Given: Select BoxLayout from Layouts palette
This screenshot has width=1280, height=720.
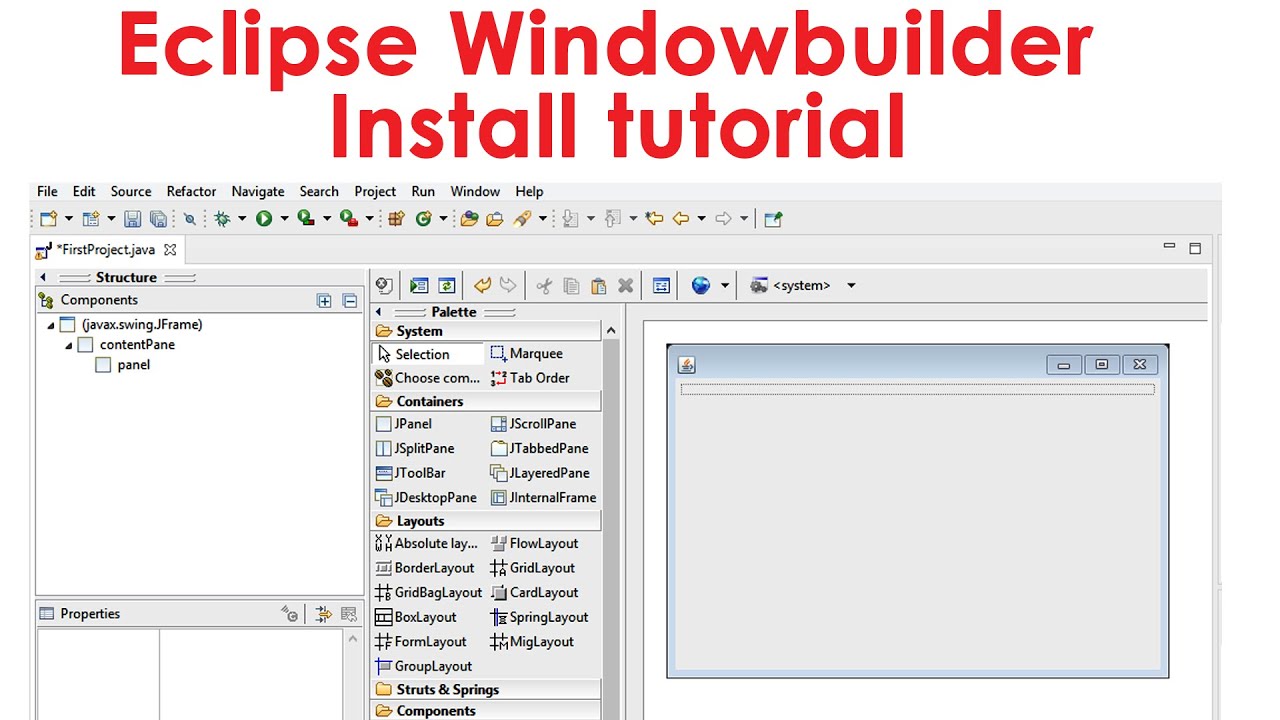Looking at the screenshot, I should (x=415, y=617).
